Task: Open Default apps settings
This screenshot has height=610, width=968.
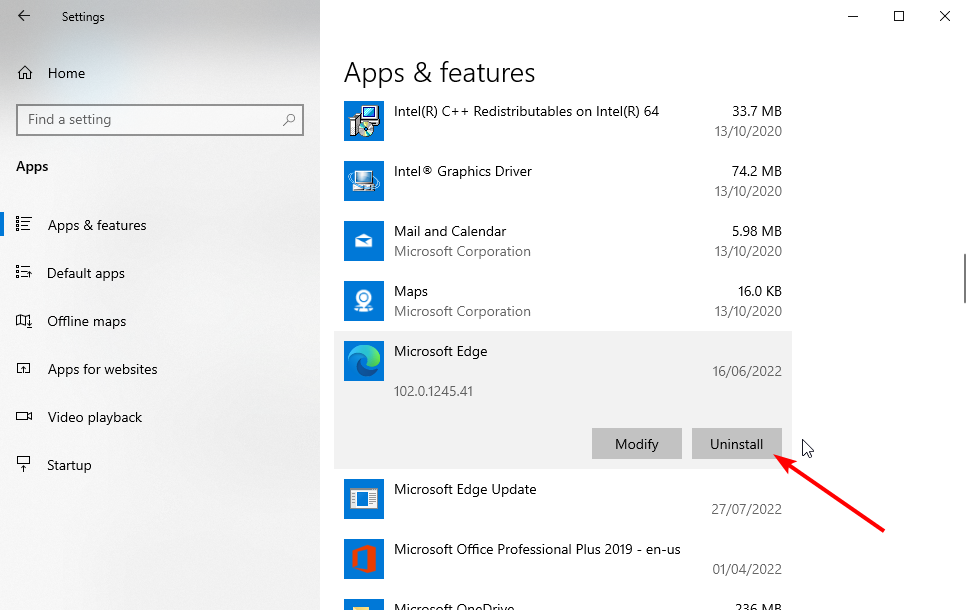Action: click(86, 273)
